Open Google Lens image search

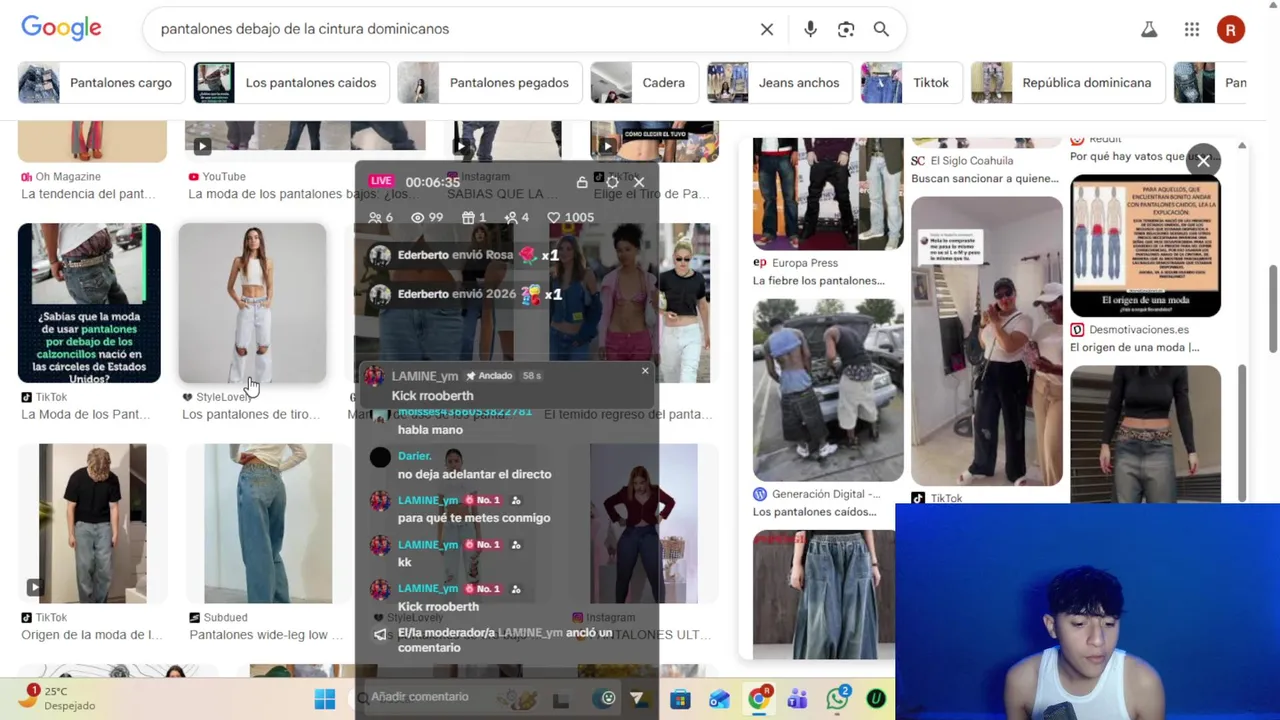click(846, 29)
